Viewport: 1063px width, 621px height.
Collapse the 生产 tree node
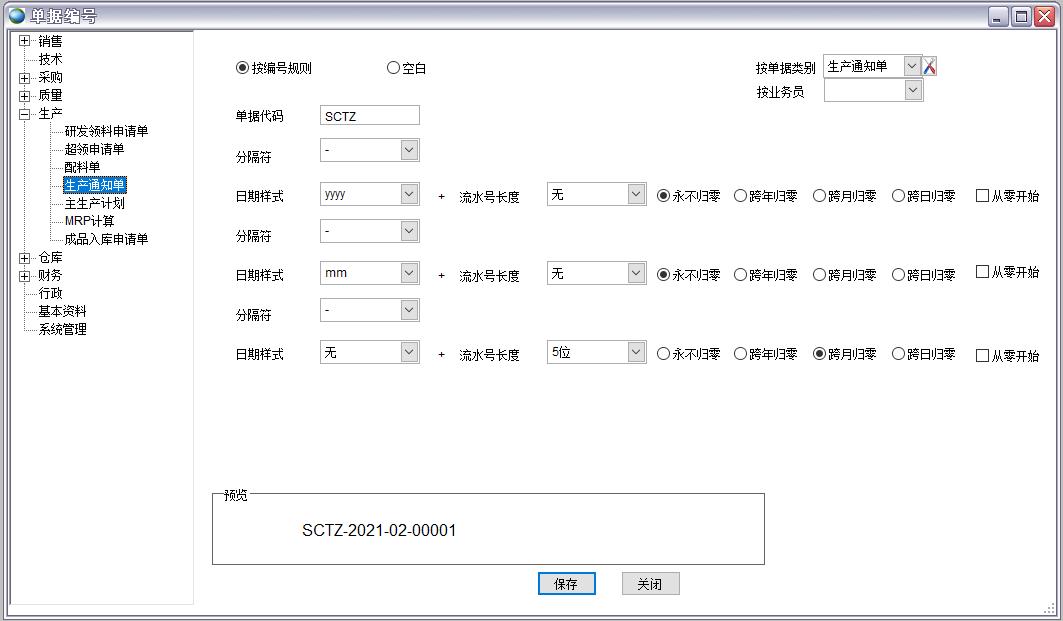point(22,113)
